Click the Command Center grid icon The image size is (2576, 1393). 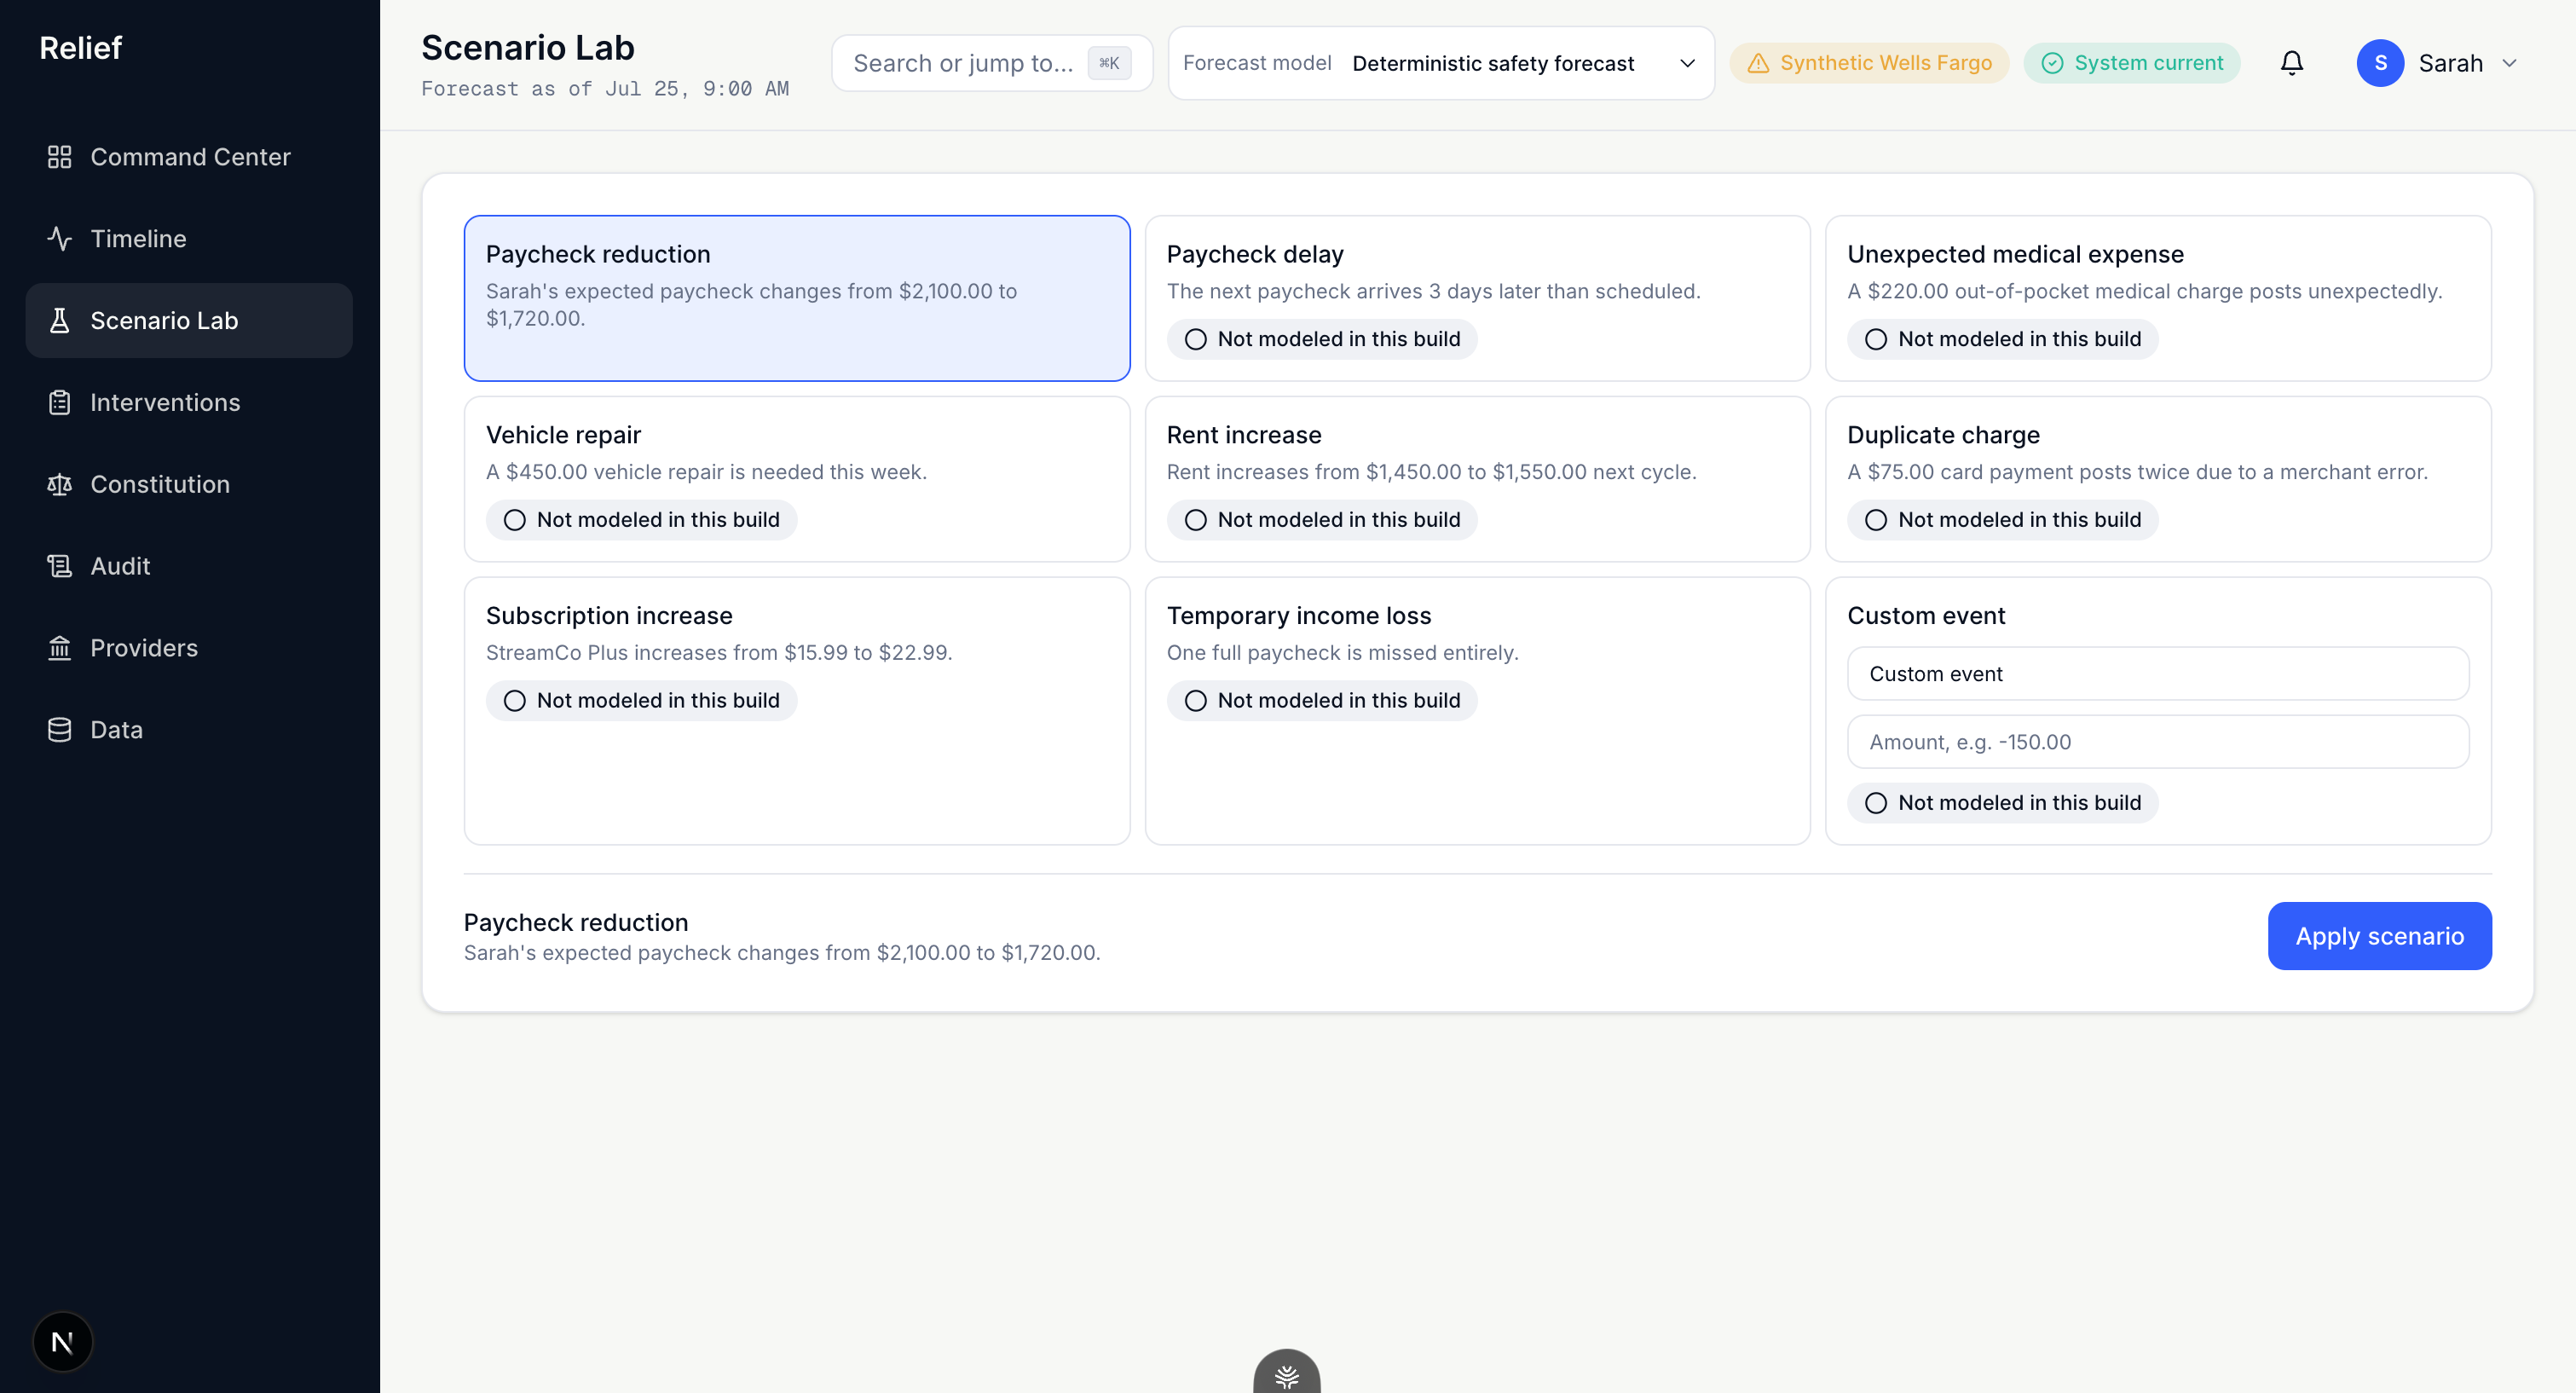click(59, 157)
